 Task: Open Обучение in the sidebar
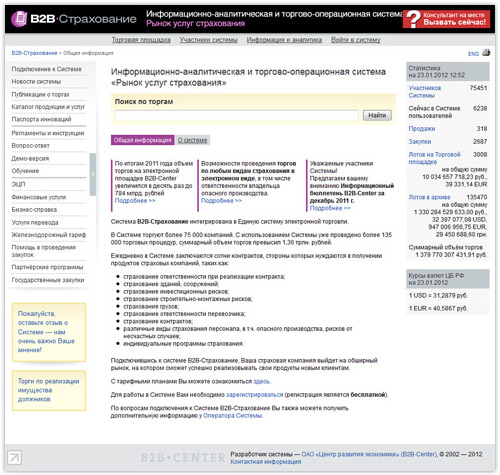point(25,171)
